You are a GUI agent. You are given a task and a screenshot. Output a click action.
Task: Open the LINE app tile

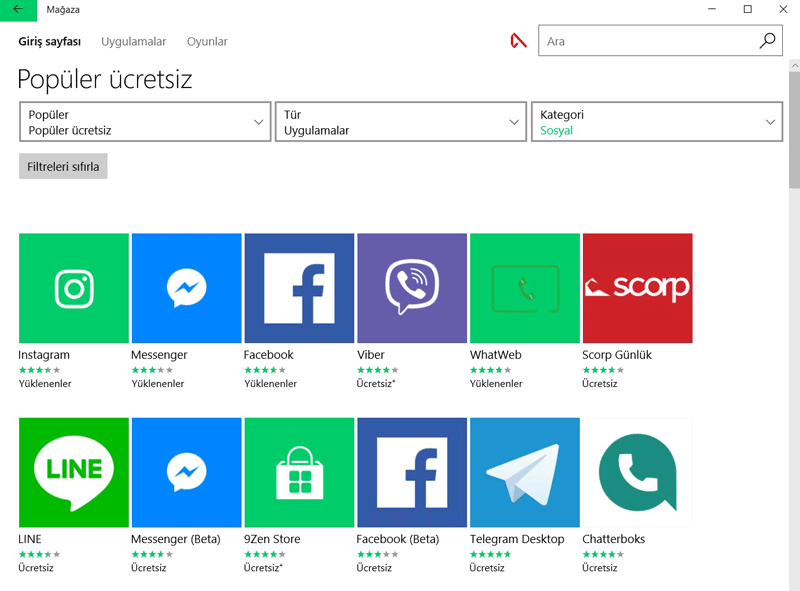73,473
